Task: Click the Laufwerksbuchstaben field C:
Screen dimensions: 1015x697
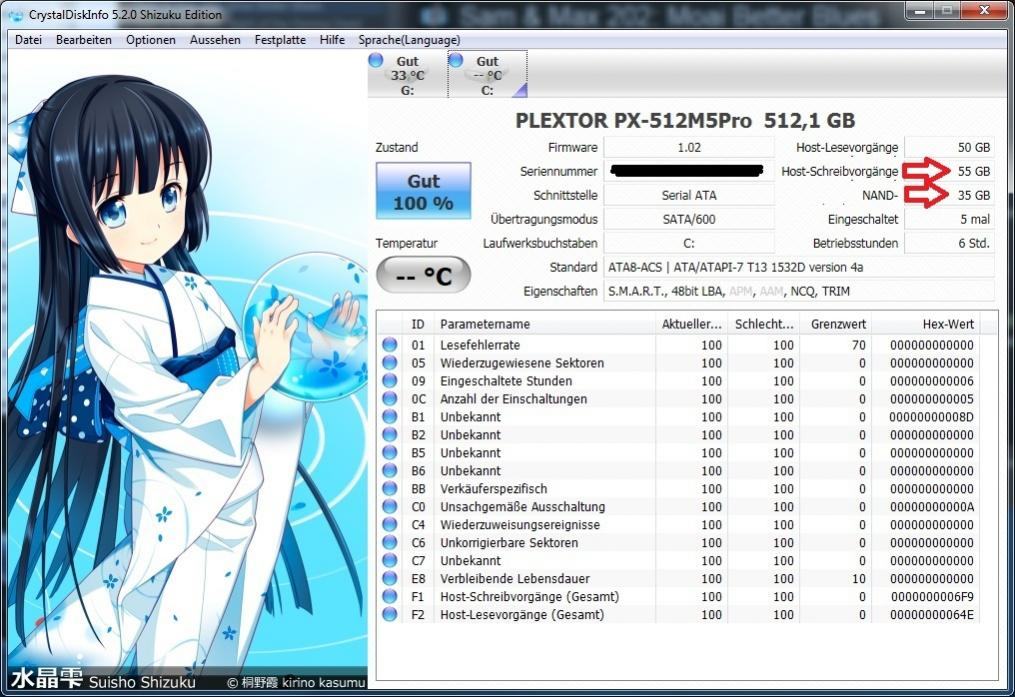Action: (x=689, y=243)
